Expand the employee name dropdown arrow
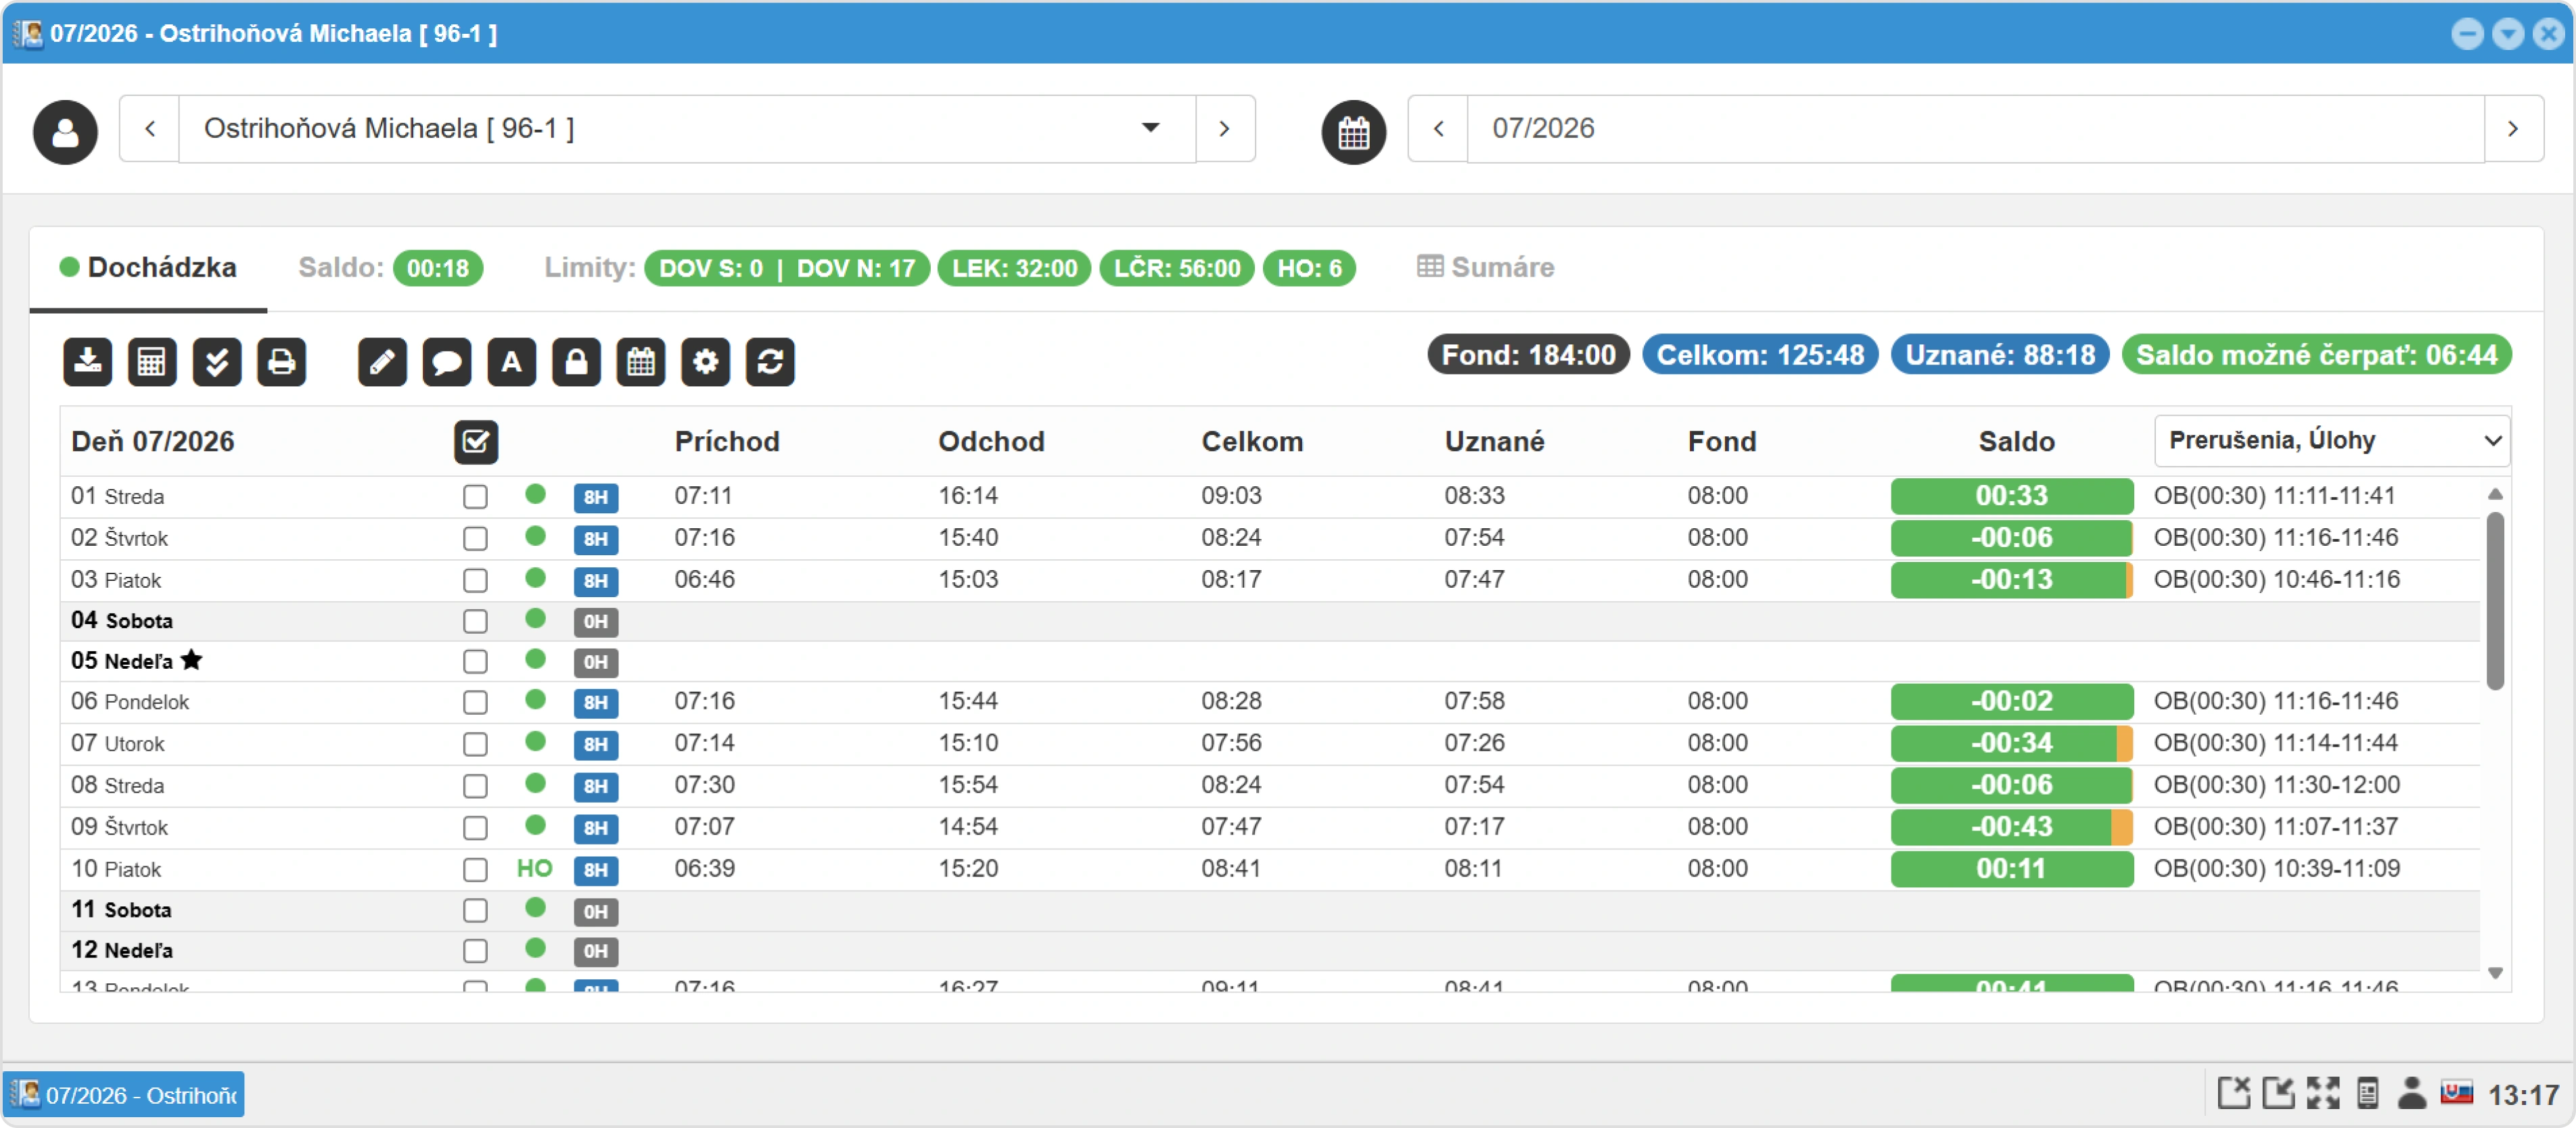This screenshot has width=2576, height=1128. (x=1151, y=128)
